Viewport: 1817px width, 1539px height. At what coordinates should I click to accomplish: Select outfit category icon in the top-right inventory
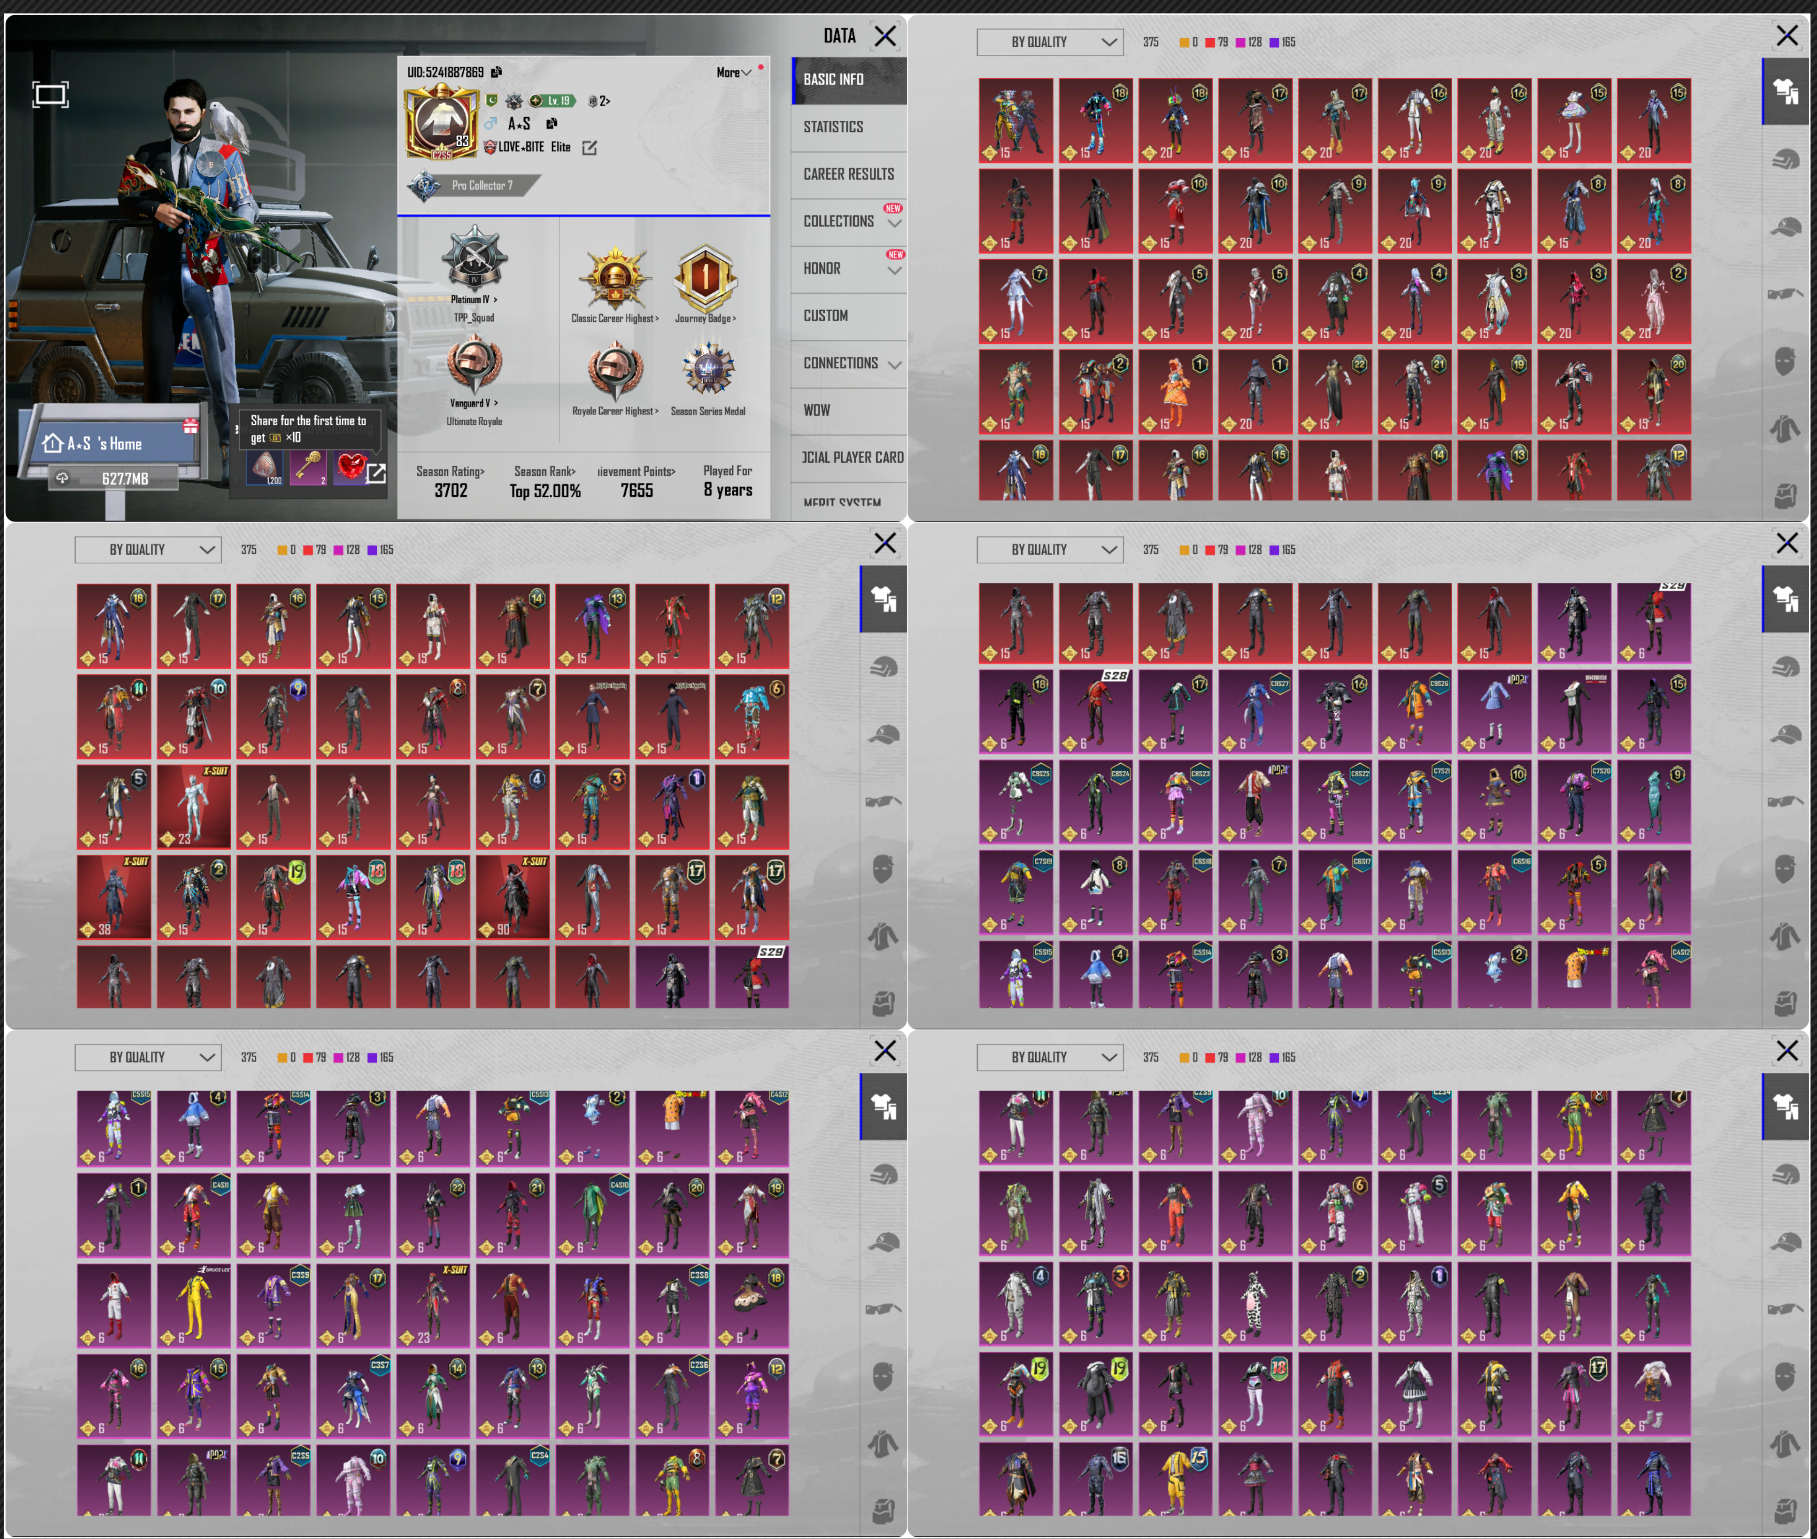point(1785,92)
